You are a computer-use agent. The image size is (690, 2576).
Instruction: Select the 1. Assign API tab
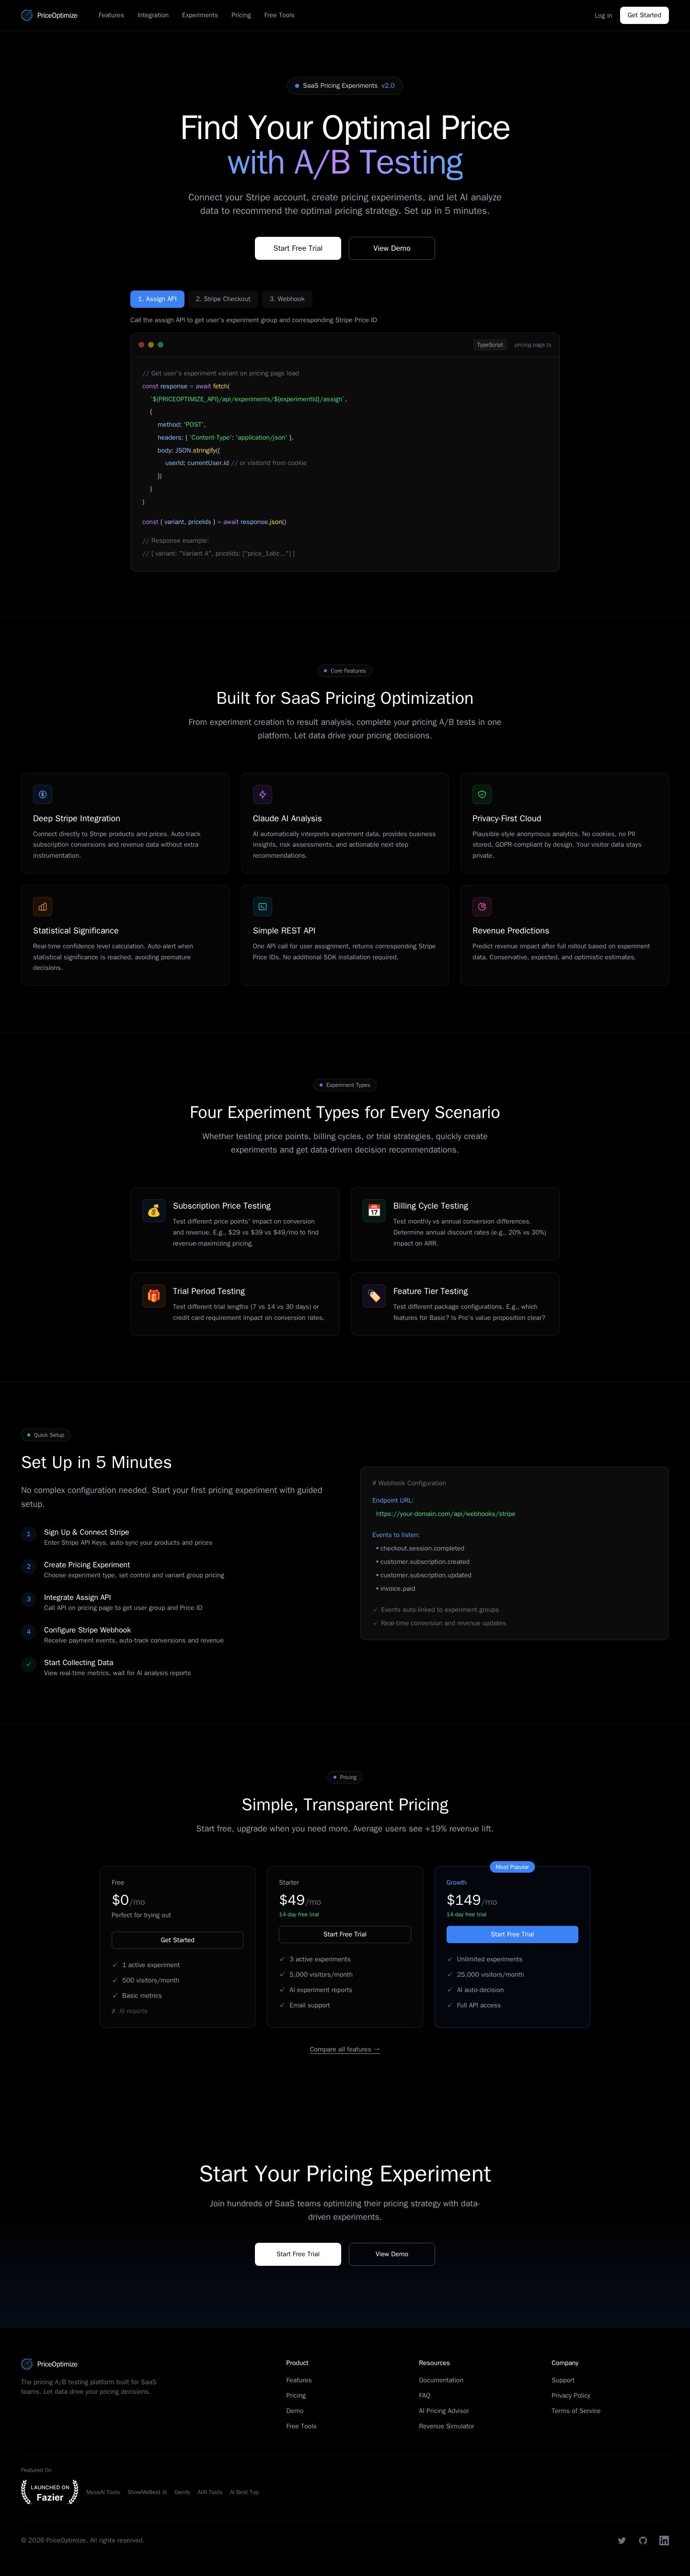[157, 299]
